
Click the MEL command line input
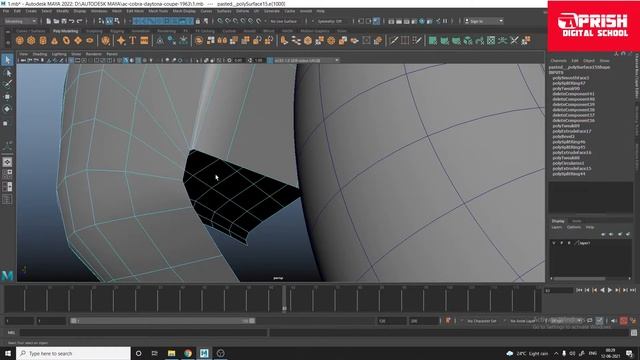click(x=144, y=333)
